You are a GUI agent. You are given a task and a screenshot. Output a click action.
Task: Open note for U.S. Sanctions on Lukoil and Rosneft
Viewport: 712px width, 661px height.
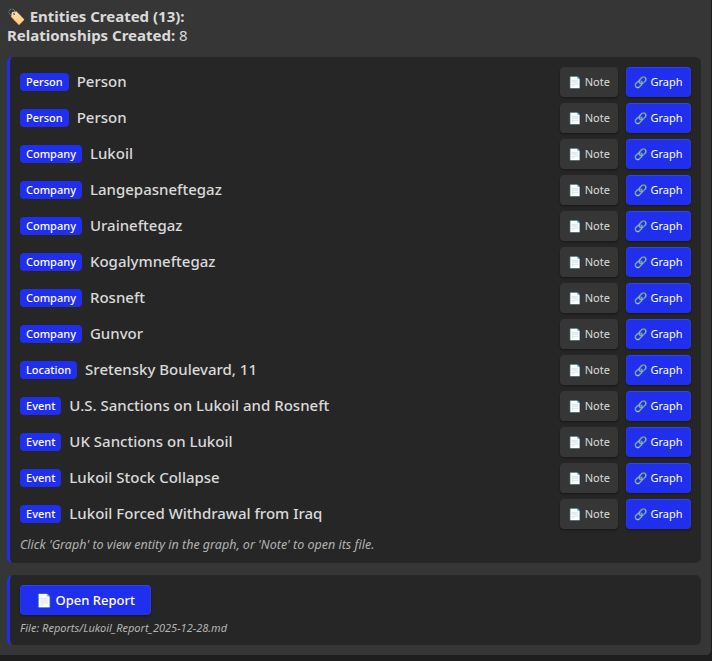click(x=588, y=406)
